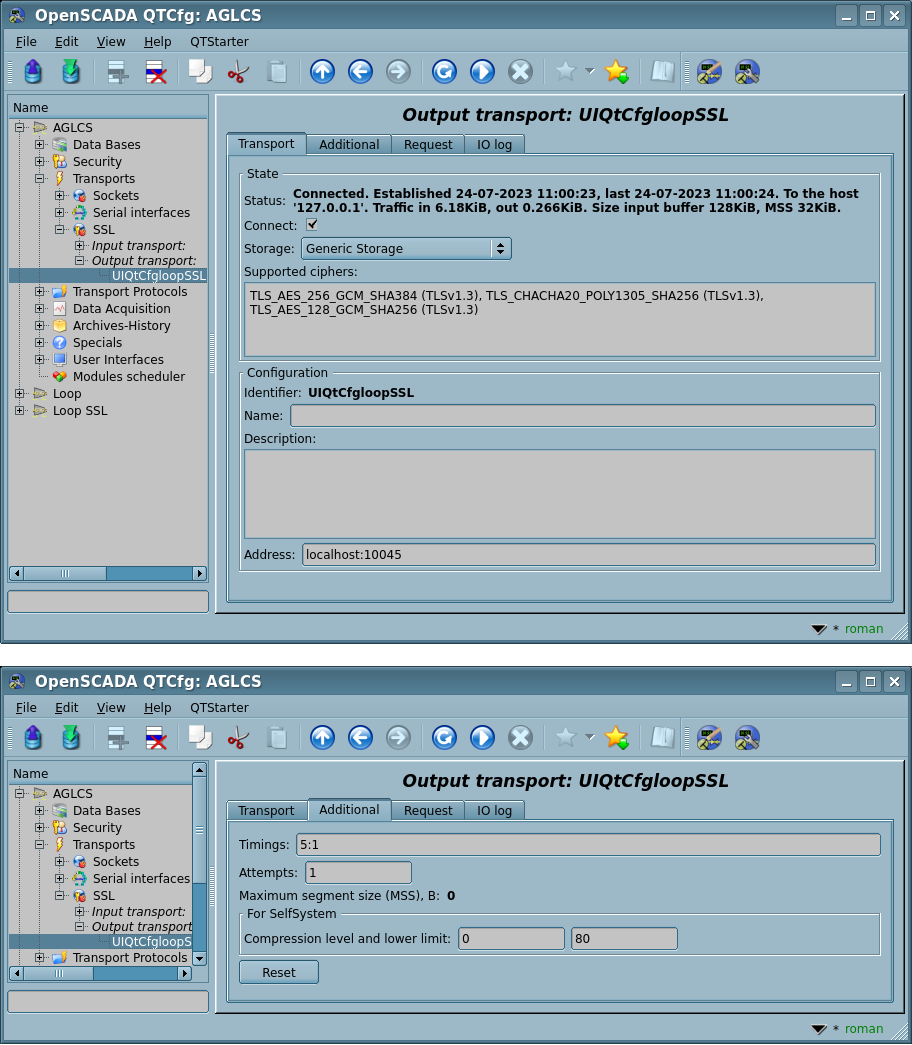Open the QTStarter menu in upper window
This screenshot has width=912, height=1045.
pyautogui.click(x=219, y=42)
